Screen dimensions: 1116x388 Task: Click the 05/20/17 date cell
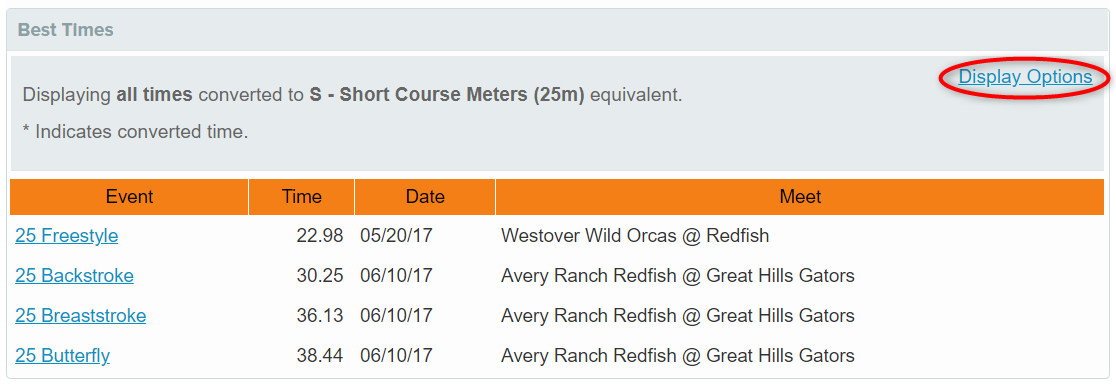pyautogui.click(x=396, y=236)
